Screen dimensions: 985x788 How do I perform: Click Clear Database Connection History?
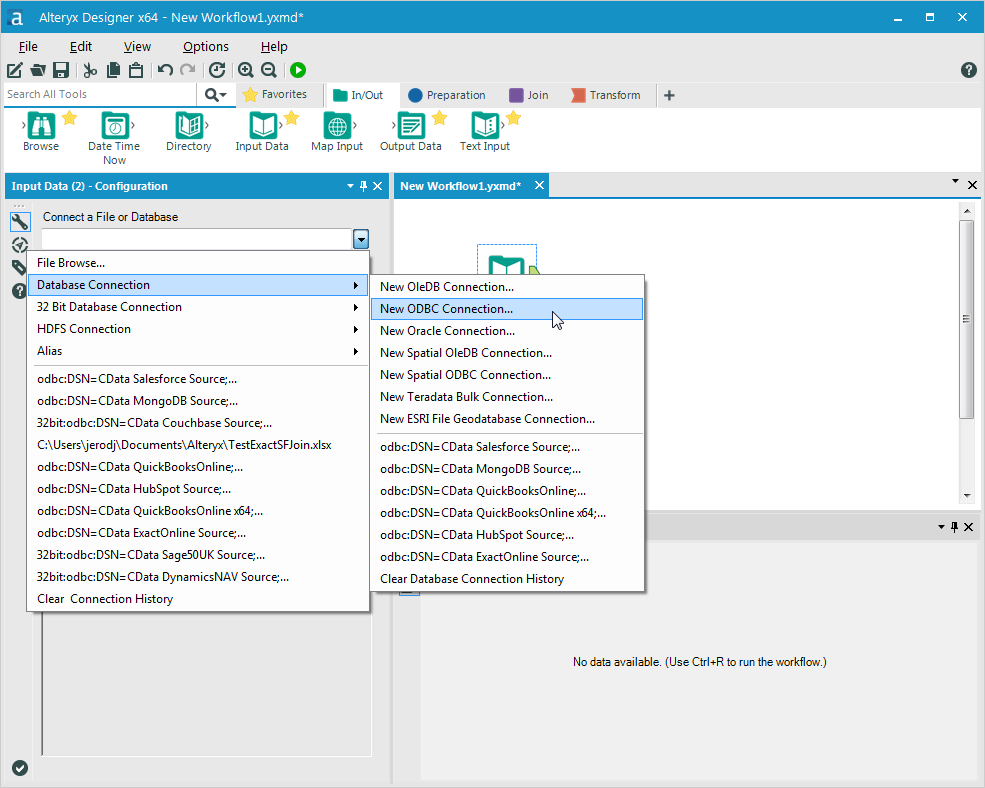click(x=472, y=579)
